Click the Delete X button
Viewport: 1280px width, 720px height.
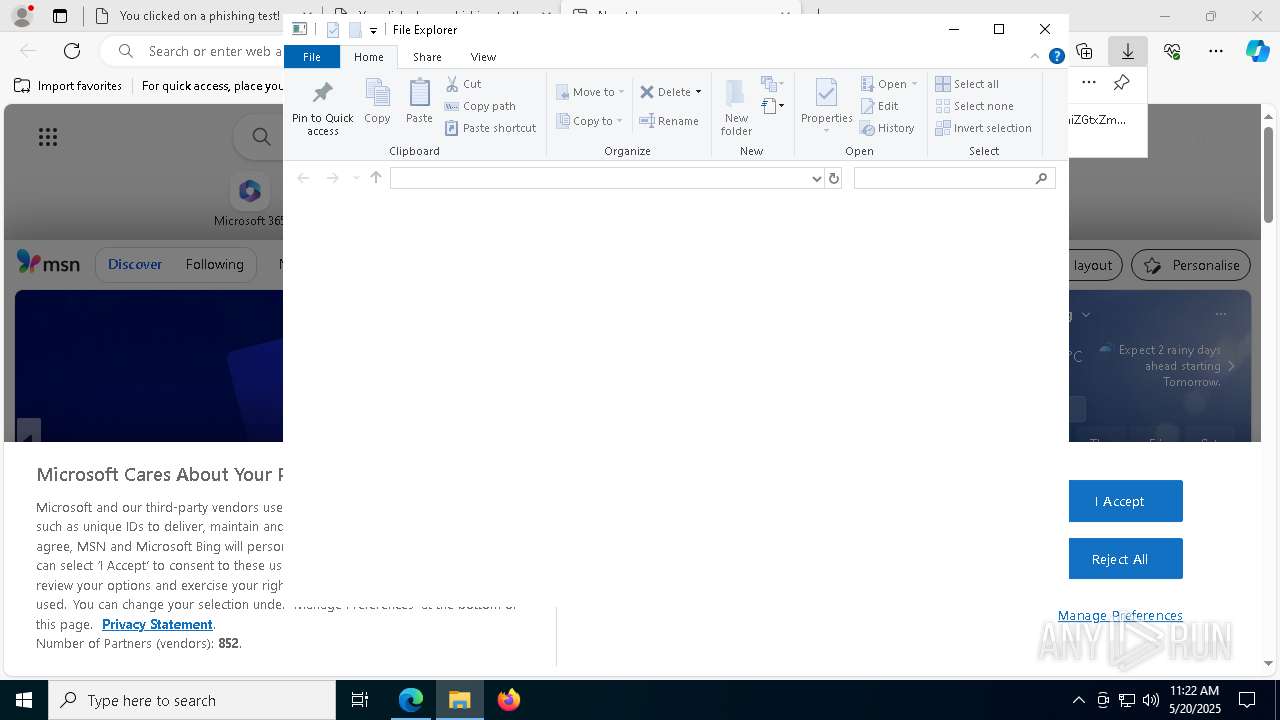click(x=665, y=92)
